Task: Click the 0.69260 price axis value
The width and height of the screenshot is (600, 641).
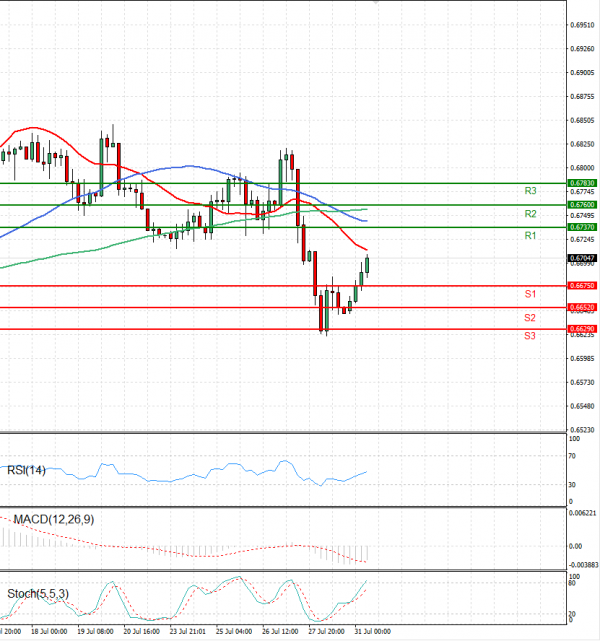Action: pyautogui.click(x=582, y=49)
